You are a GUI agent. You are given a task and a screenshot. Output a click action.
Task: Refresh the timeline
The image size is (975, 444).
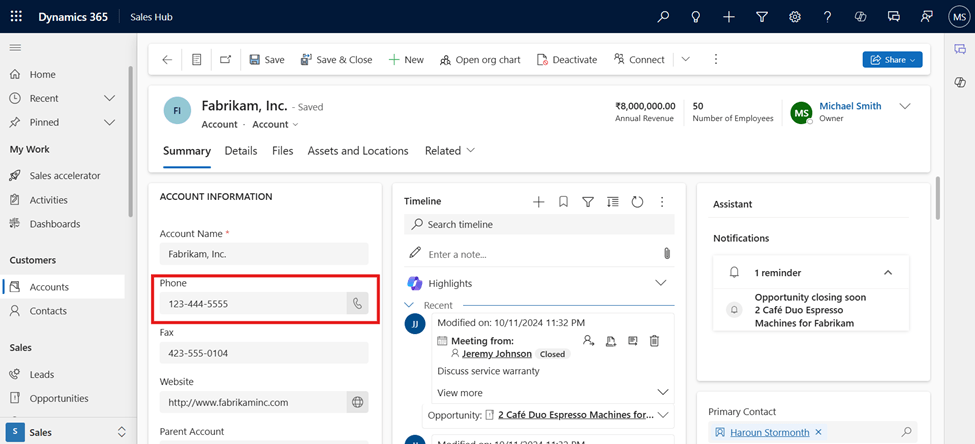click(x=637, y=202)
